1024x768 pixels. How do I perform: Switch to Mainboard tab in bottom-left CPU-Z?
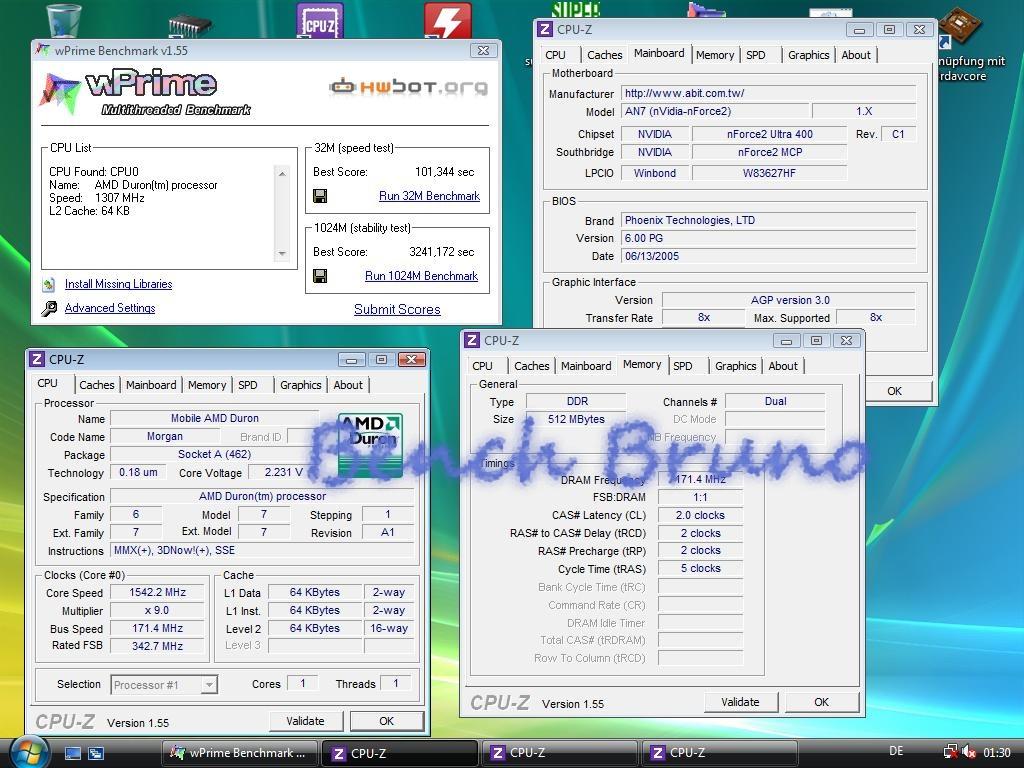click(151, 385)
